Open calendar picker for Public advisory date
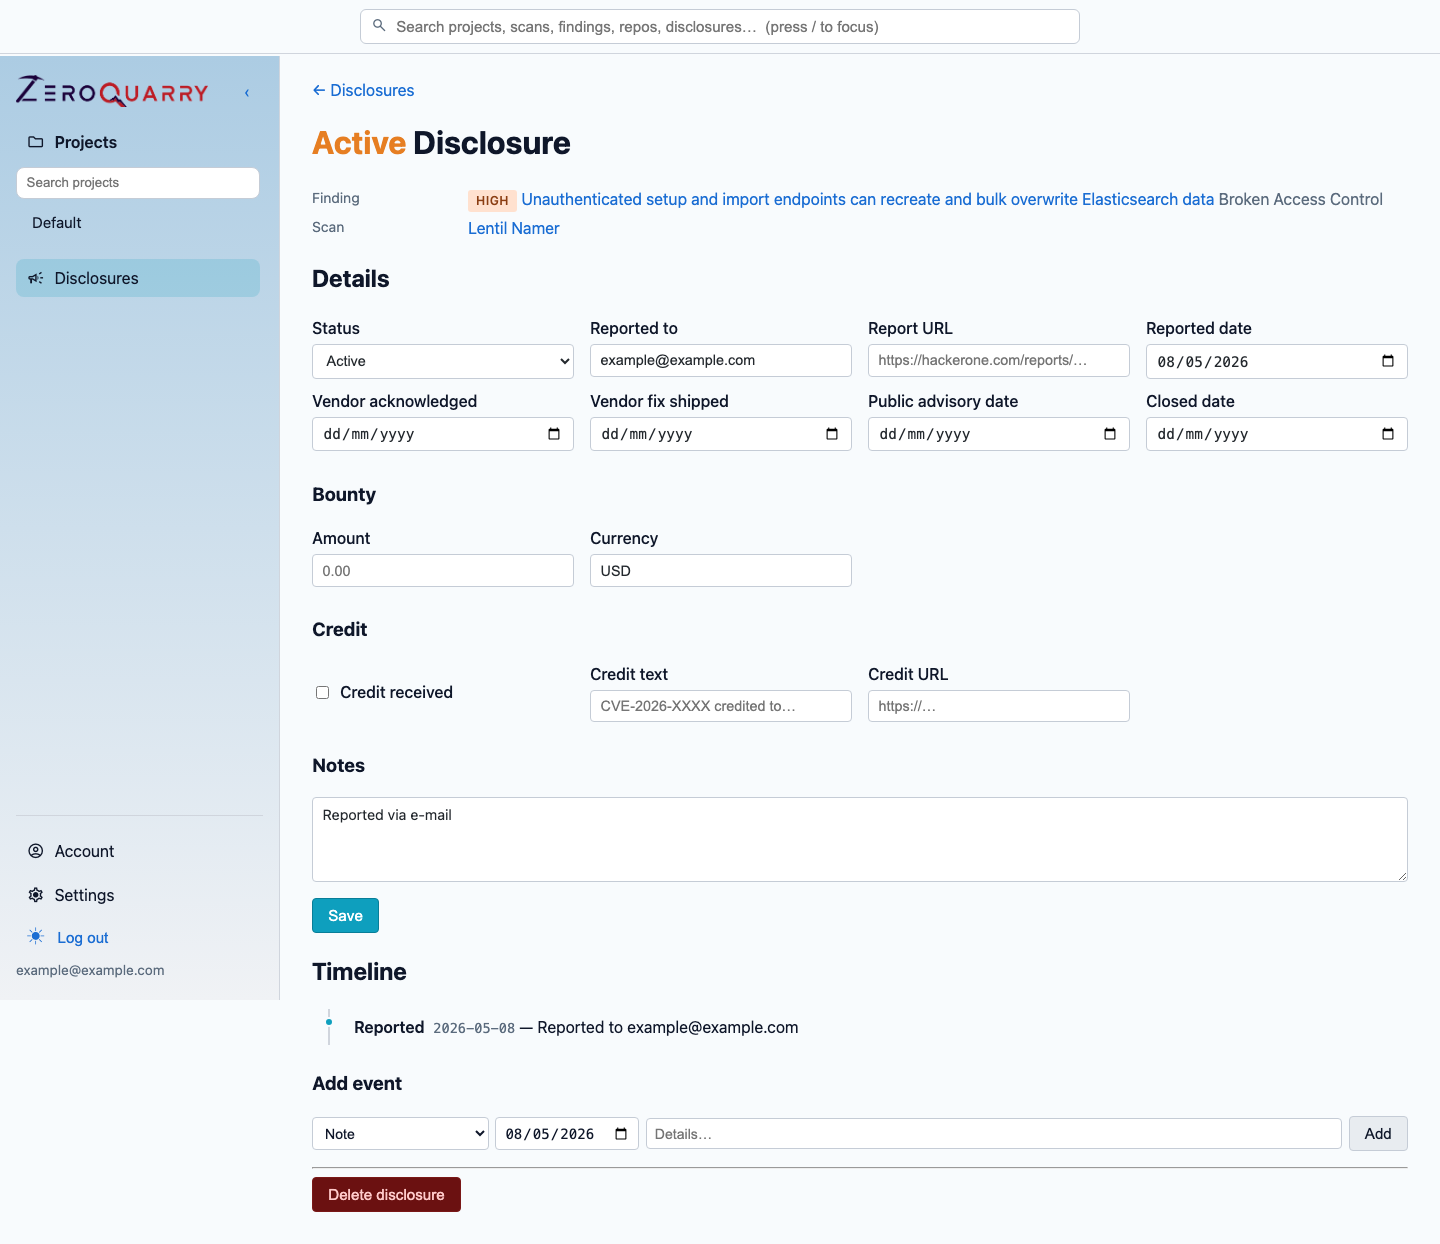The width and height of the screenshot is (1440, 1244). click(1110, 434)
